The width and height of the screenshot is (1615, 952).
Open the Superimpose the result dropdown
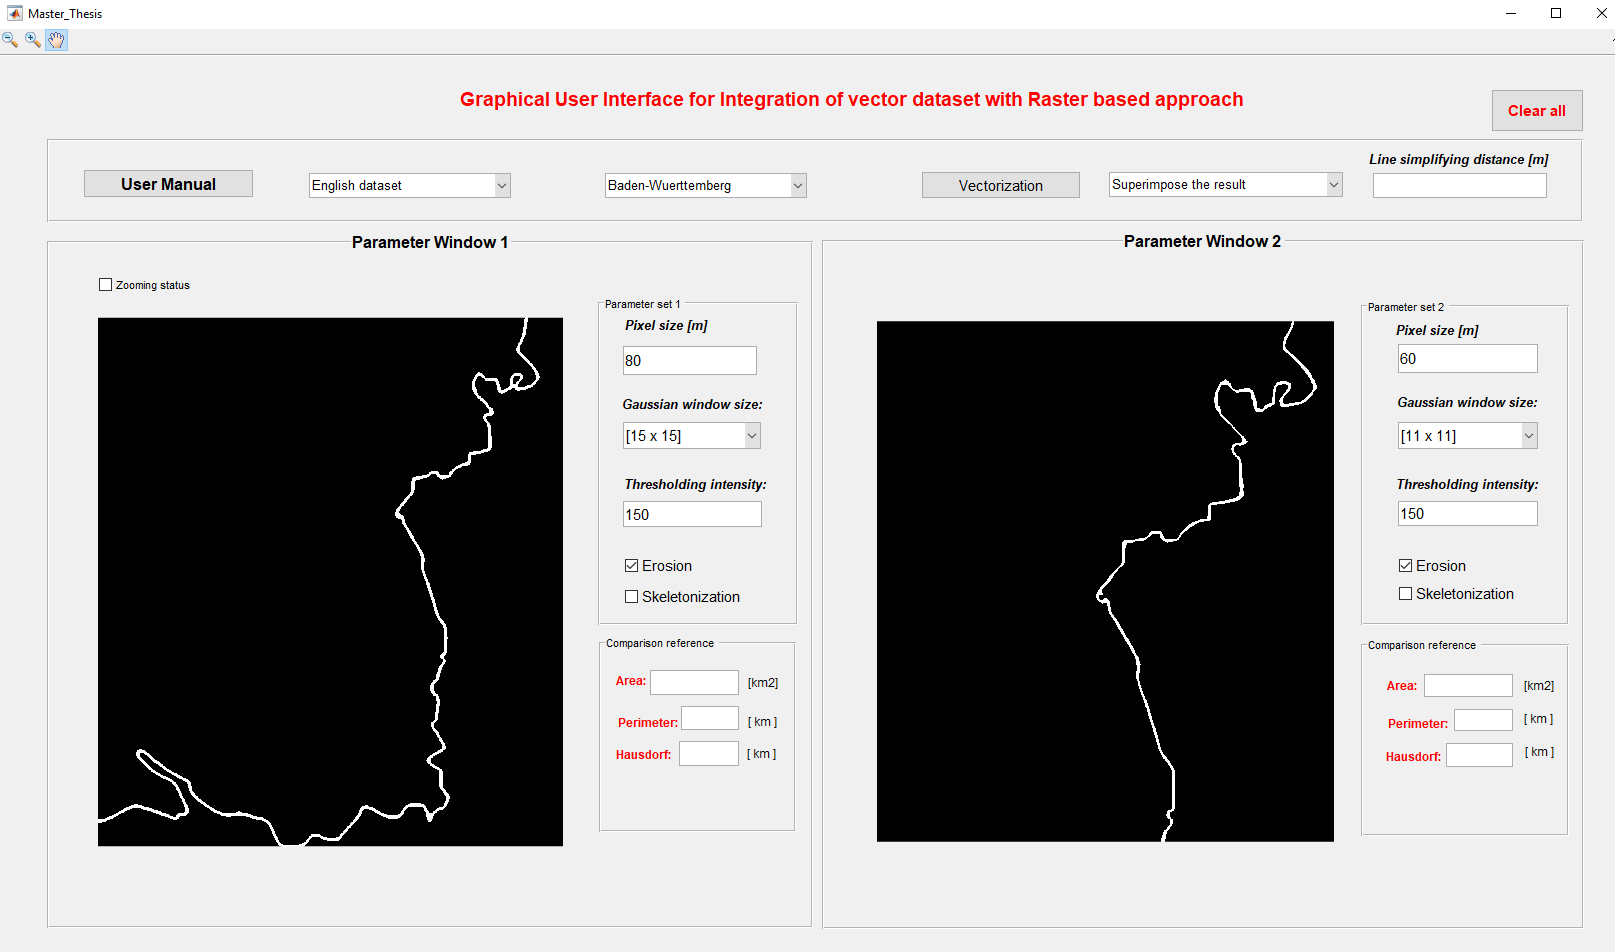(1226, 184)
